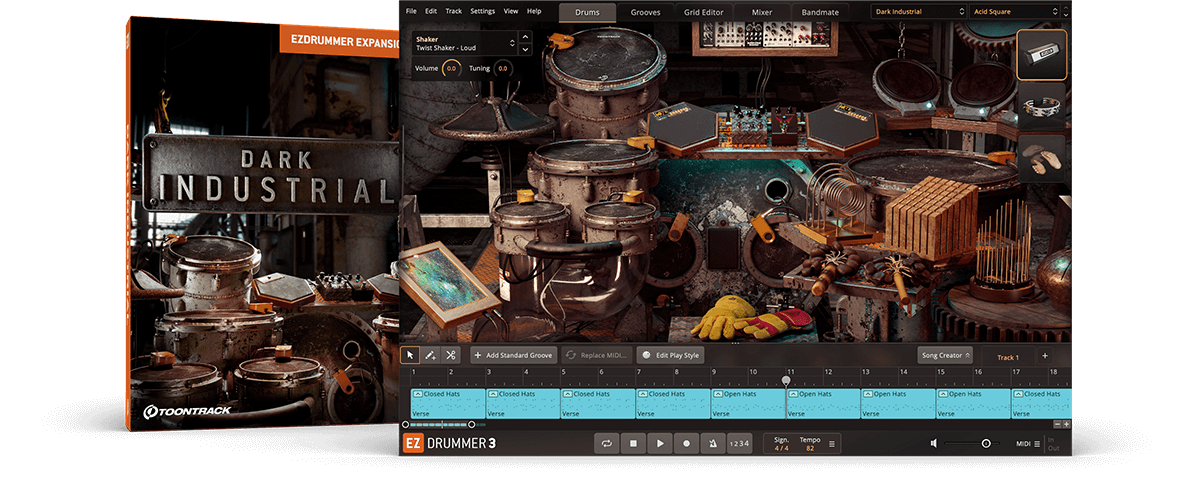Screen dimensions: 1200x488
Task: Click the playhead marker on the timeline
Action: pyautogui.click(x=786, y=380)
